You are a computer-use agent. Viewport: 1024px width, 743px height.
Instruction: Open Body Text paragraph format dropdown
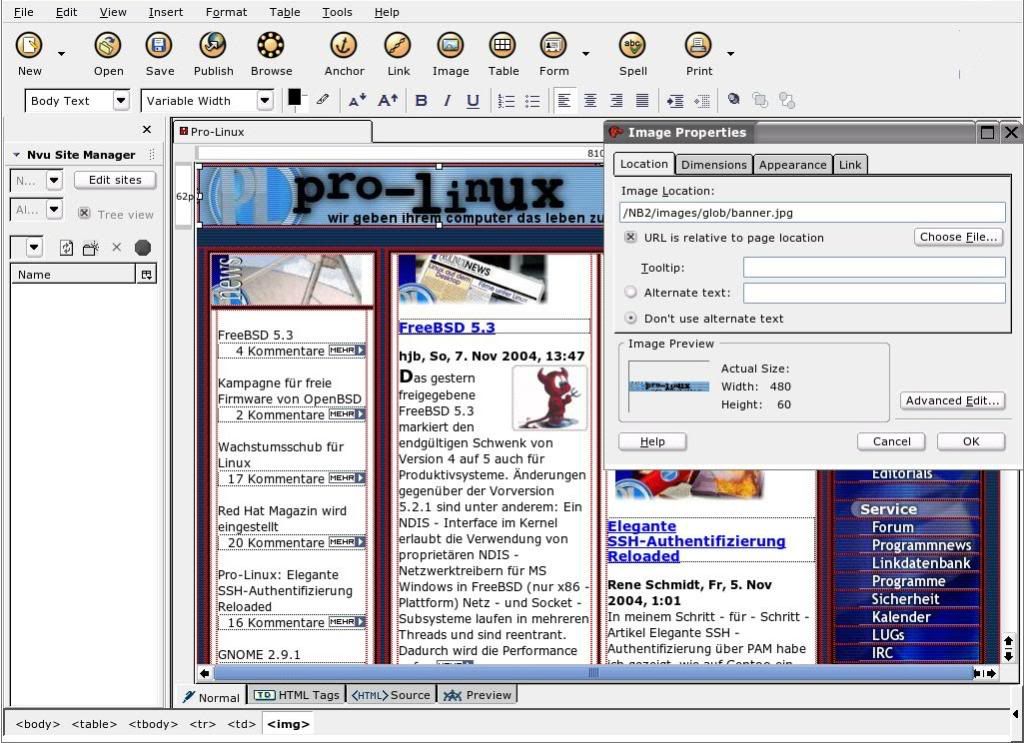click(x=121, y=101)
